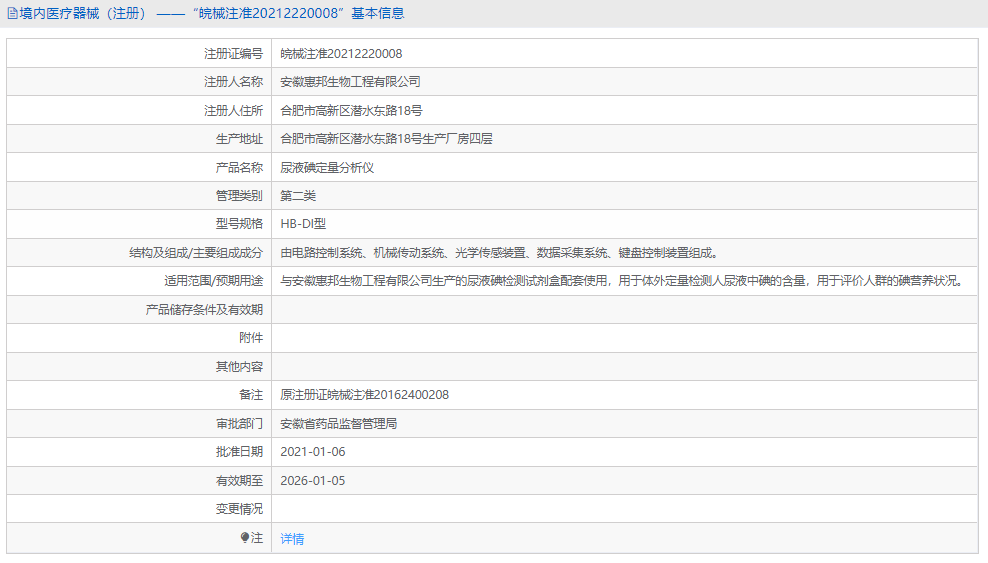This screenshot has width=988, height=563.
Task: Open the 详情 link
Action: tap(292, 539)
